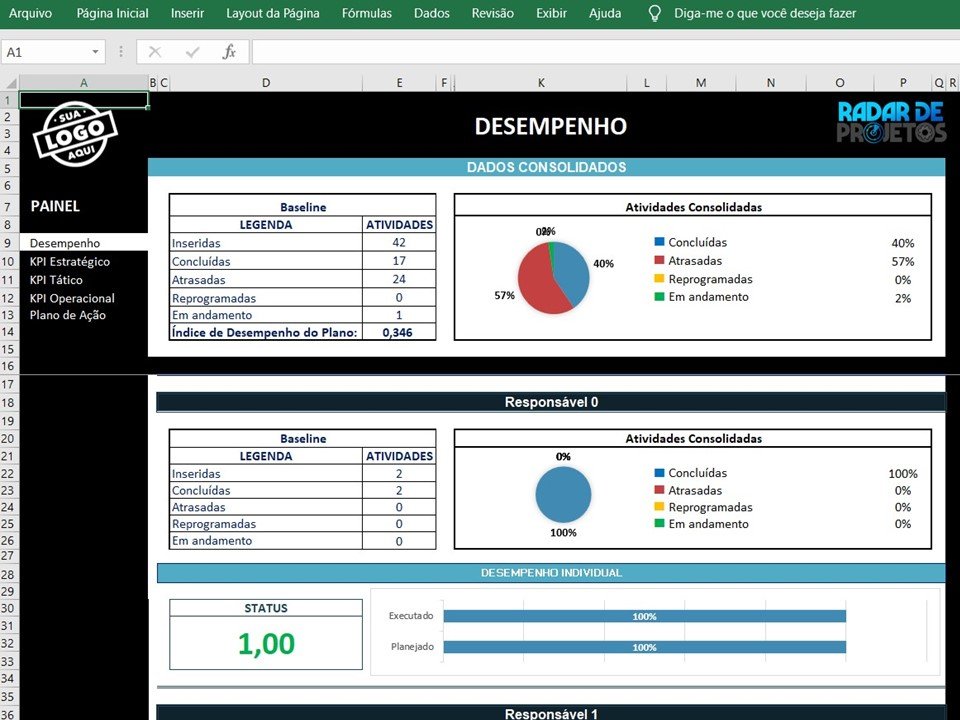Click the Tell Me lightbulb icon
Image resolution: width=960 pixels, height=720 pixels.
(654, 14)
